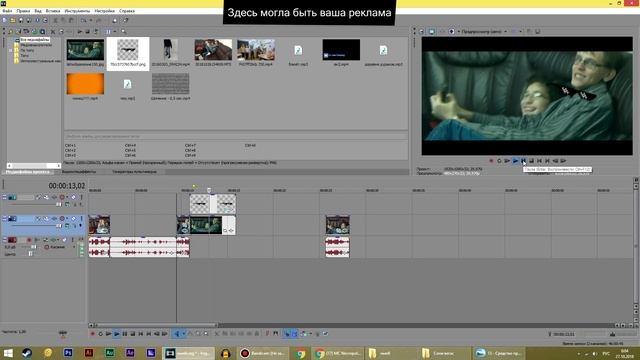The image size is (640, 360).
Task: Select the Тэги folder in media tree
Action: pyautogui.click(x=24, y=56)
